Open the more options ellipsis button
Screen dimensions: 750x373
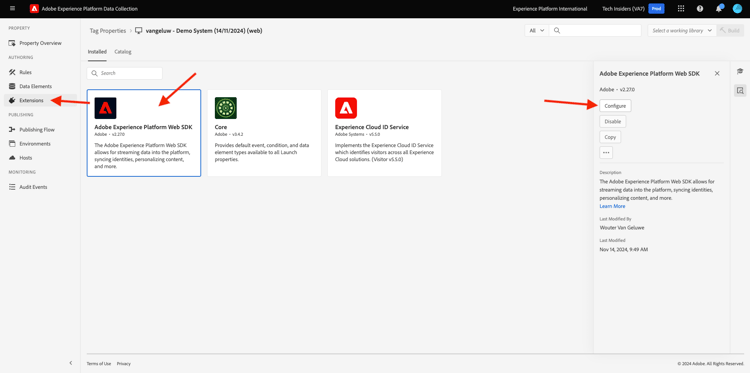point(606,153)
